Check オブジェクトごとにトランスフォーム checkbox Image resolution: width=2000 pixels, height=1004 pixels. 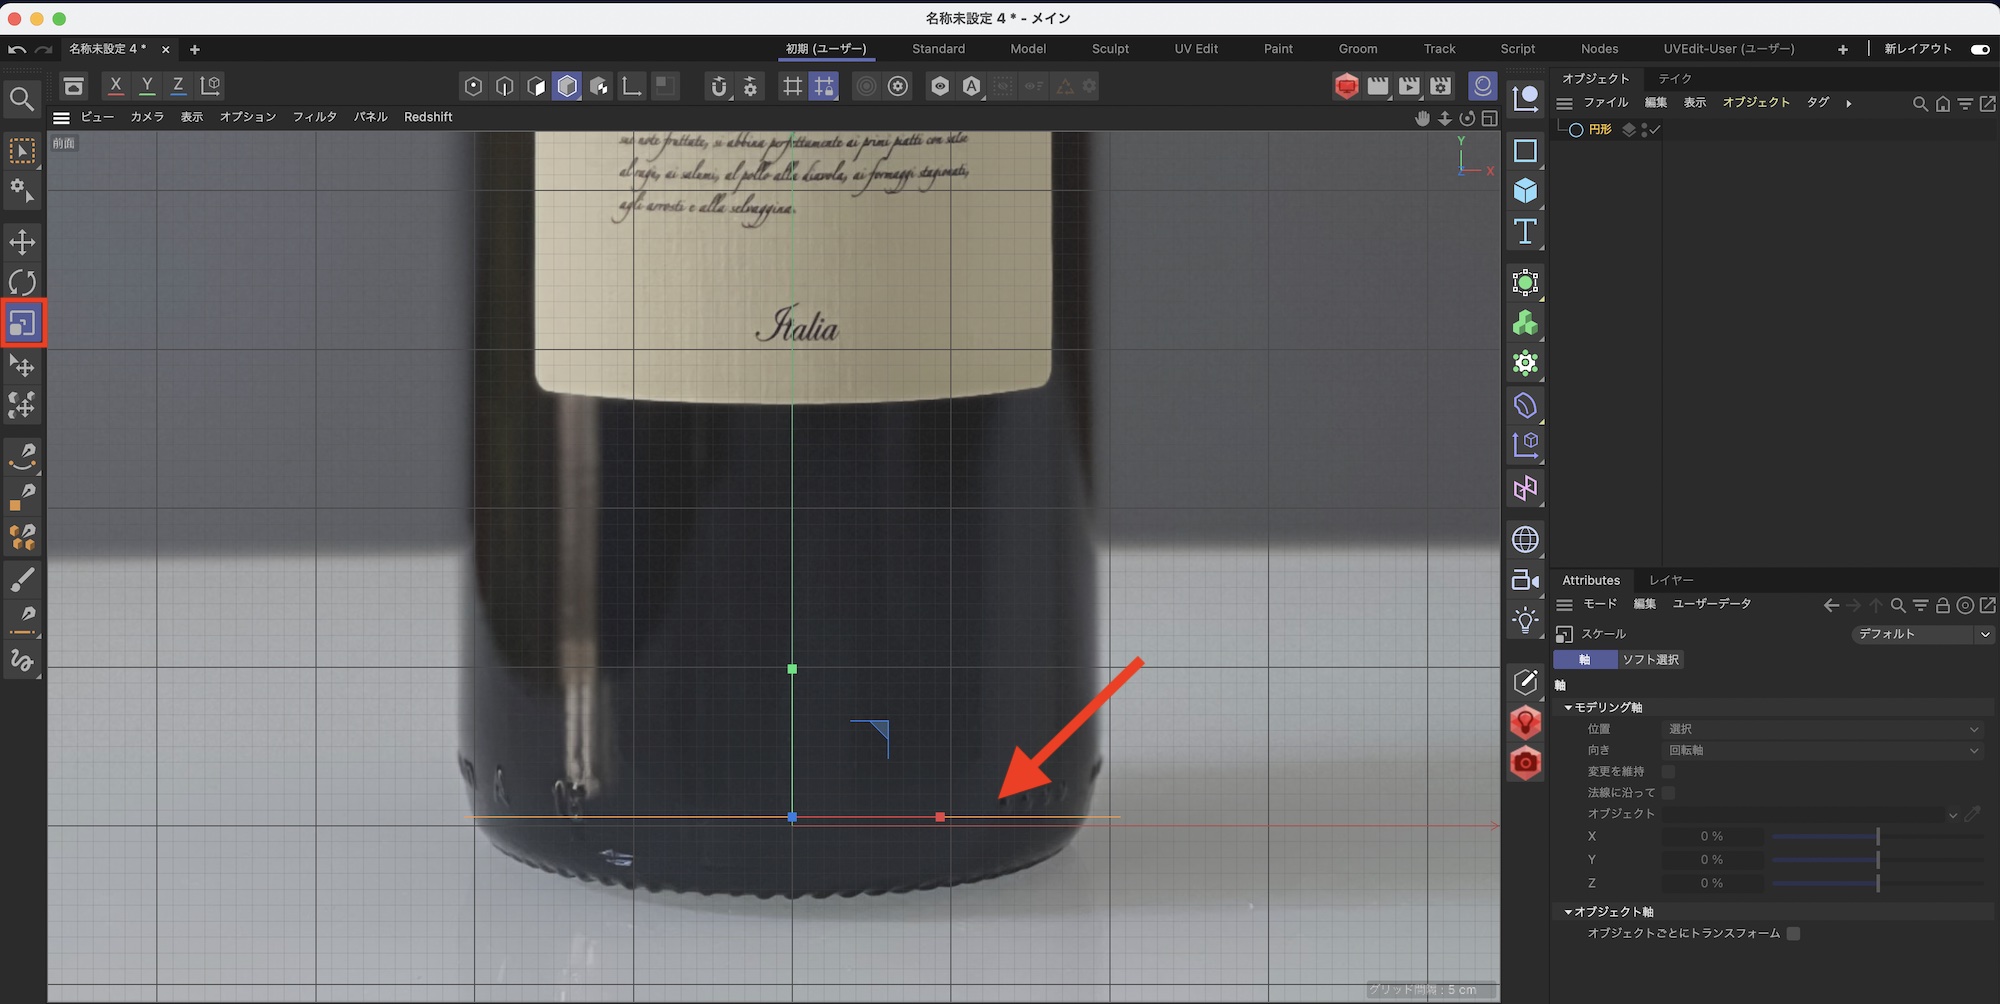click(1793, 933)
